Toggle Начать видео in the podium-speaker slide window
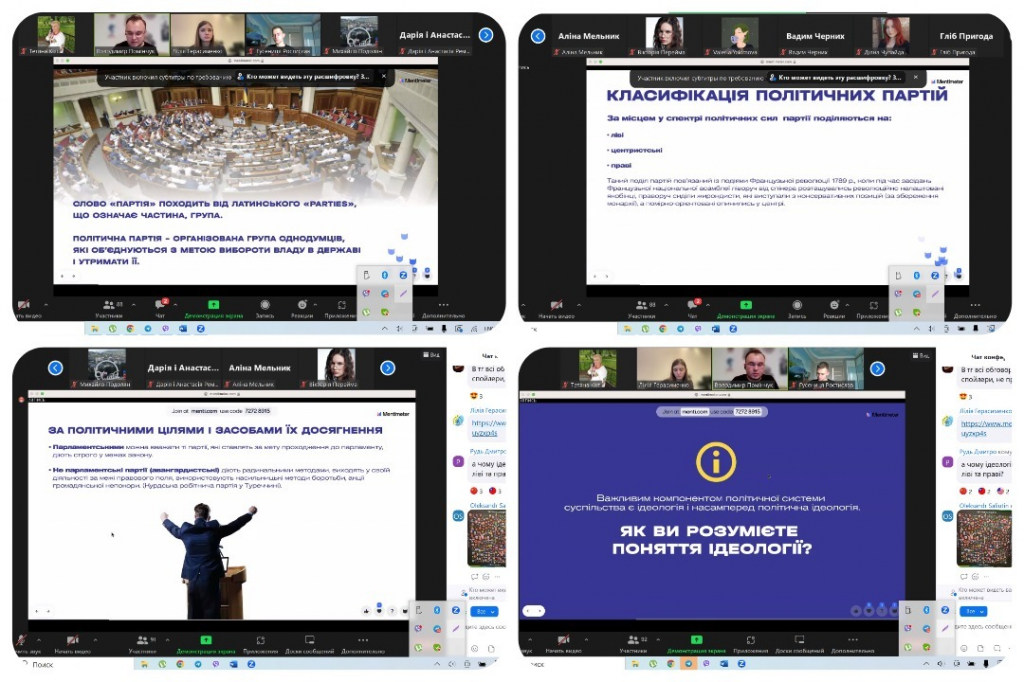 (72, 643)
